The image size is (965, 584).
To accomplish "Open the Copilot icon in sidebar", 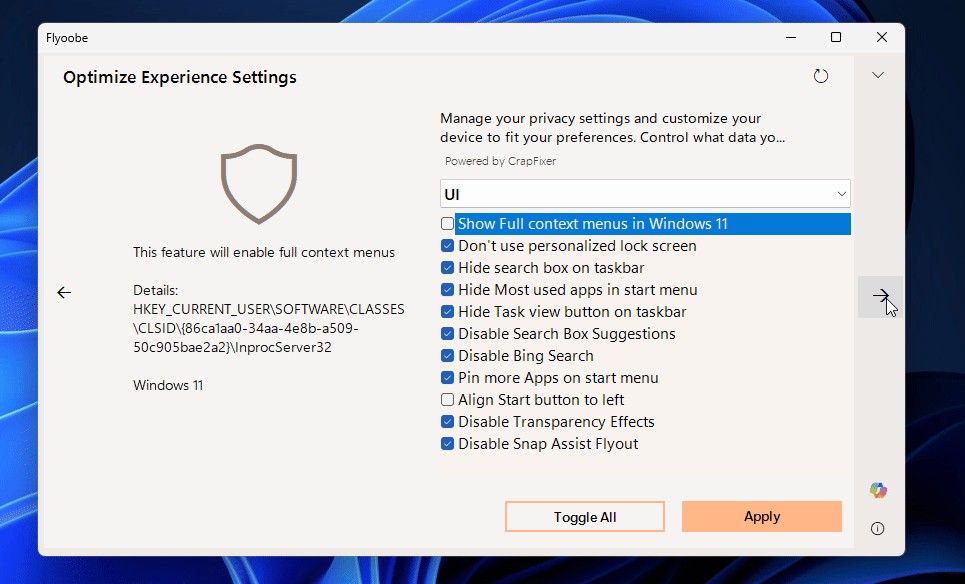I will (878, 490).
